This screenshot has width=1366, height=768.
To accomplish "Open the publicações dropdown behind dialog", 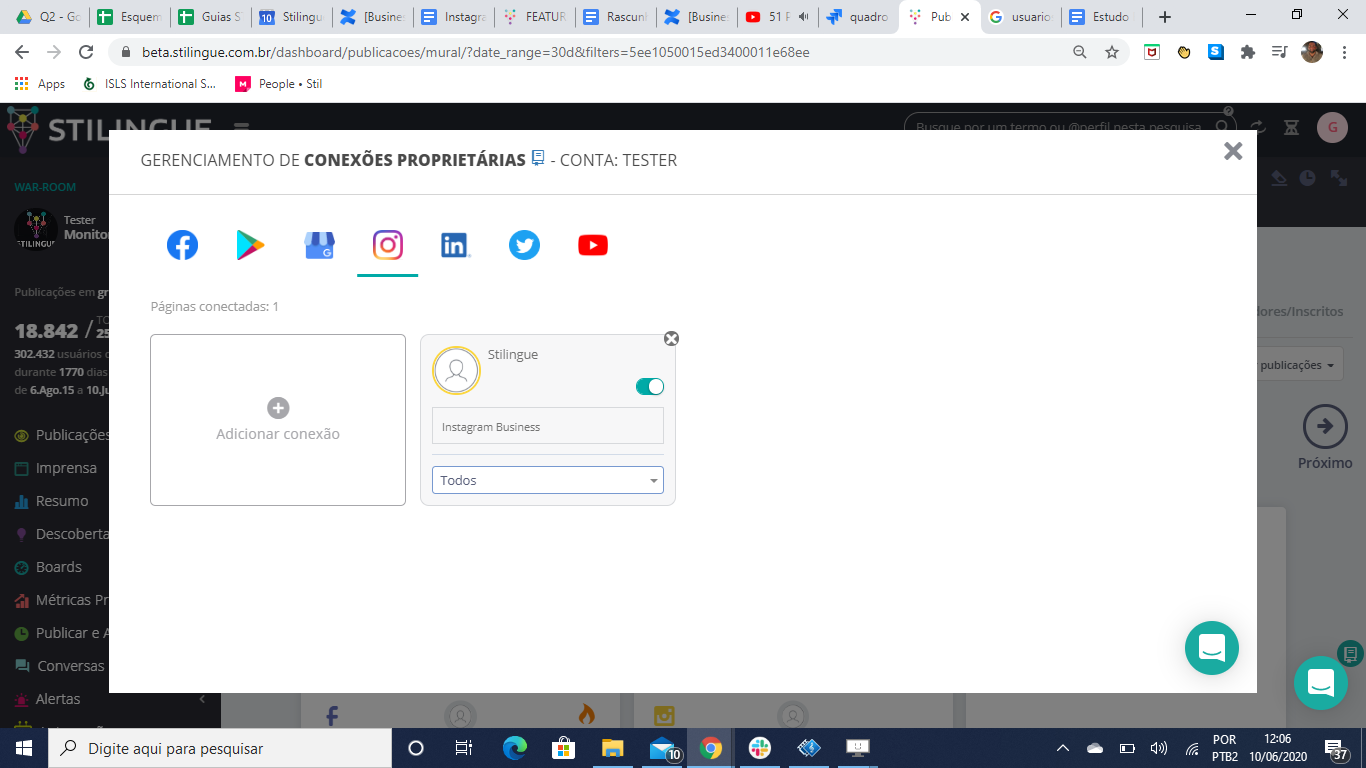I will pyautogui.click(x=1300, y=365).
